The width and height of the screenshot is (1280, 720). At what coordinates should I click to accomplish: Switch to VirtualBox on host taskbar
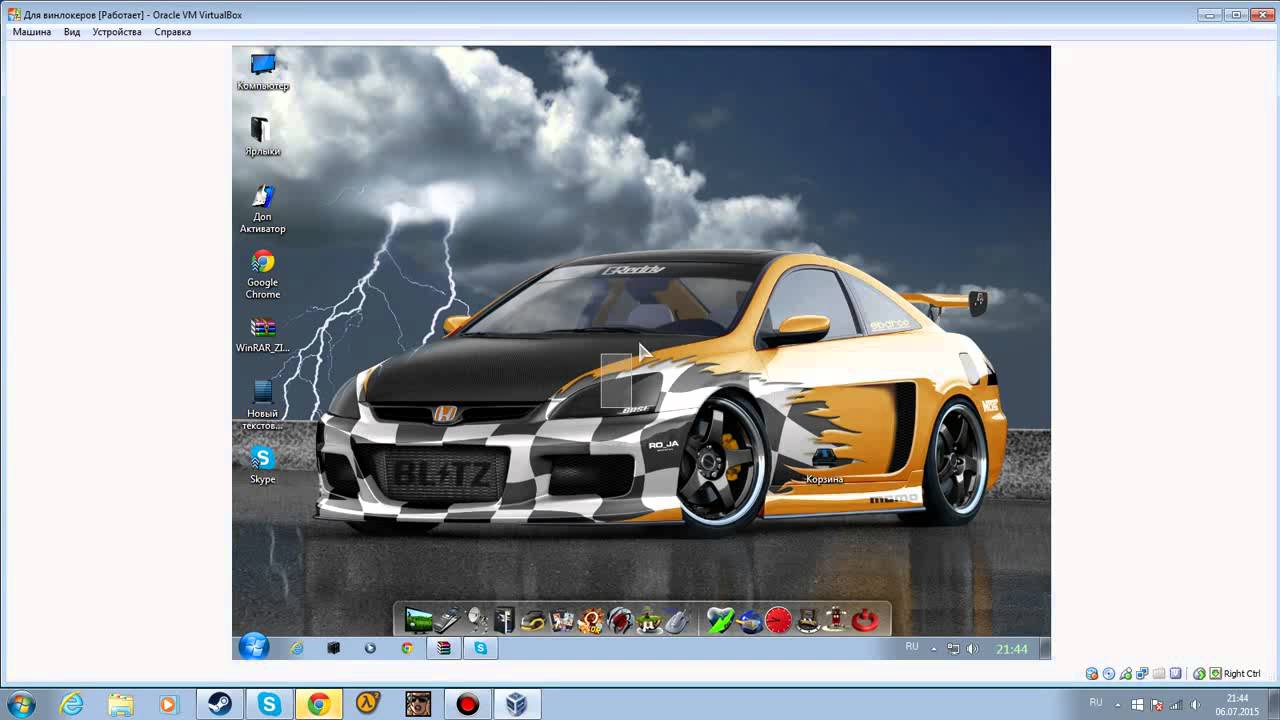(x=516, y=704)
